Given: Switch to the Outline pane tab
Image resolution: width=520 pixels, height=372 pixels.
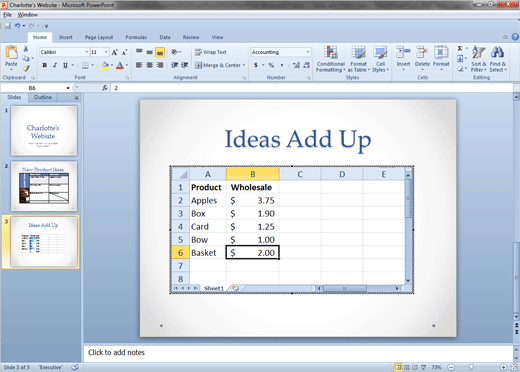Looking at the screenshot, I should pyautogui.click(x=43, y=97).
